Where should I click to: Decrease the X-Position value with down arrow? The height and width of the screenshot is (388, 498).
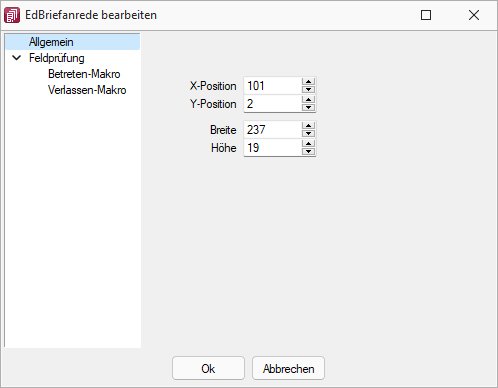(308, 89)
